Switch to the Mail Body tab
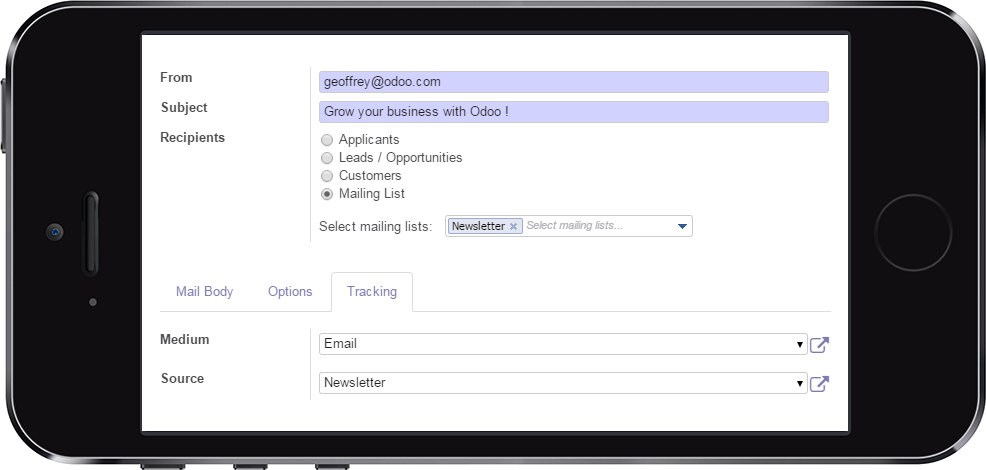This screenshot has width=986, height=470. tap(204, 291)
